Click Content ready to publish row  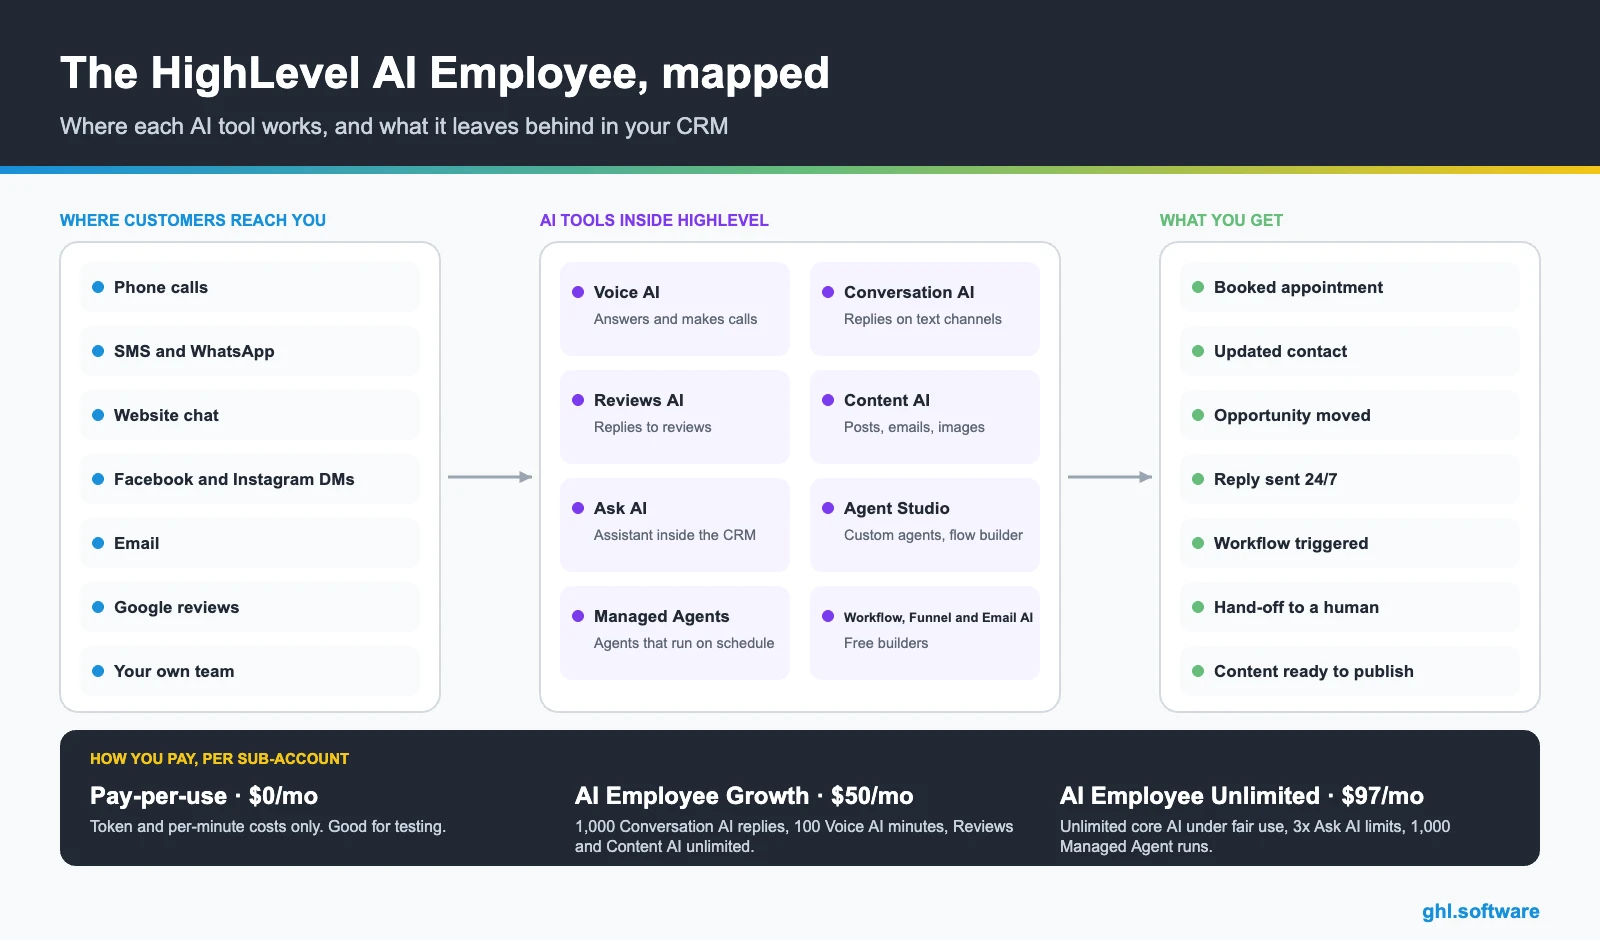point(1350,671)
